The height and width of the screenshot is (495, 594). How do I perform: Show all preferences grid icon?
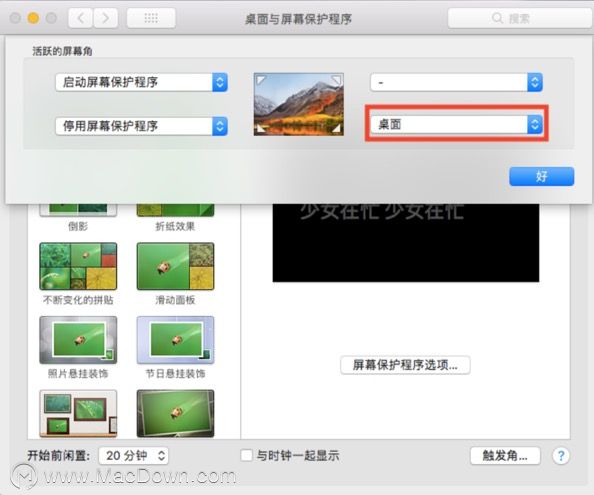point(151,18)
